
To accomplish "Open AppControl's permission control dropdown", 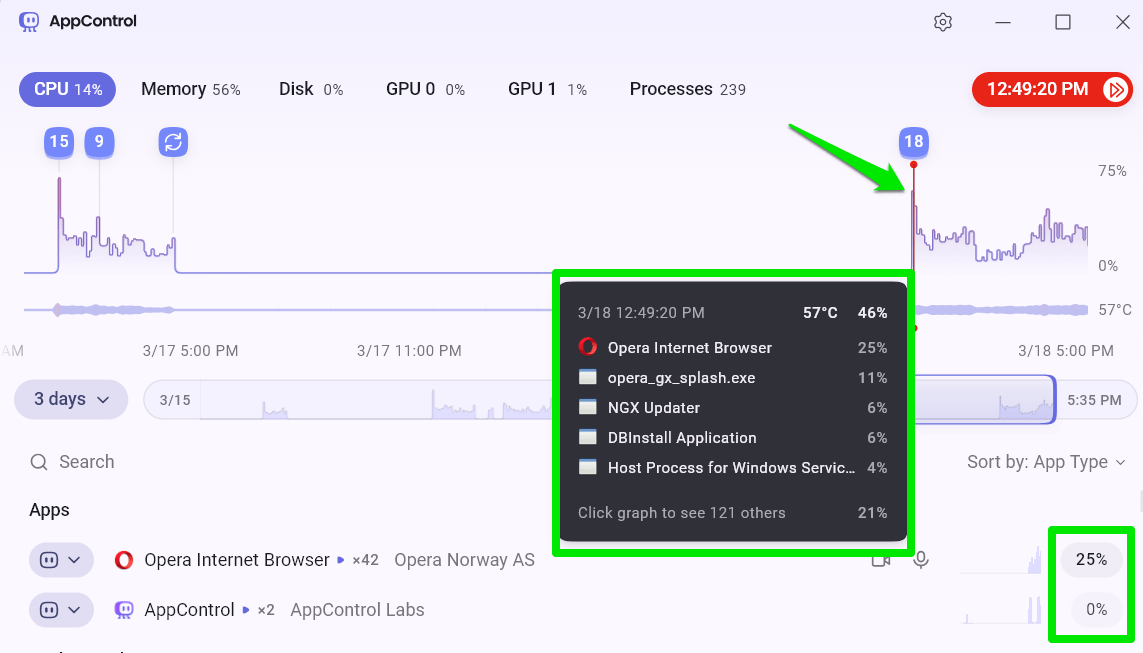I will coord(61,610).
